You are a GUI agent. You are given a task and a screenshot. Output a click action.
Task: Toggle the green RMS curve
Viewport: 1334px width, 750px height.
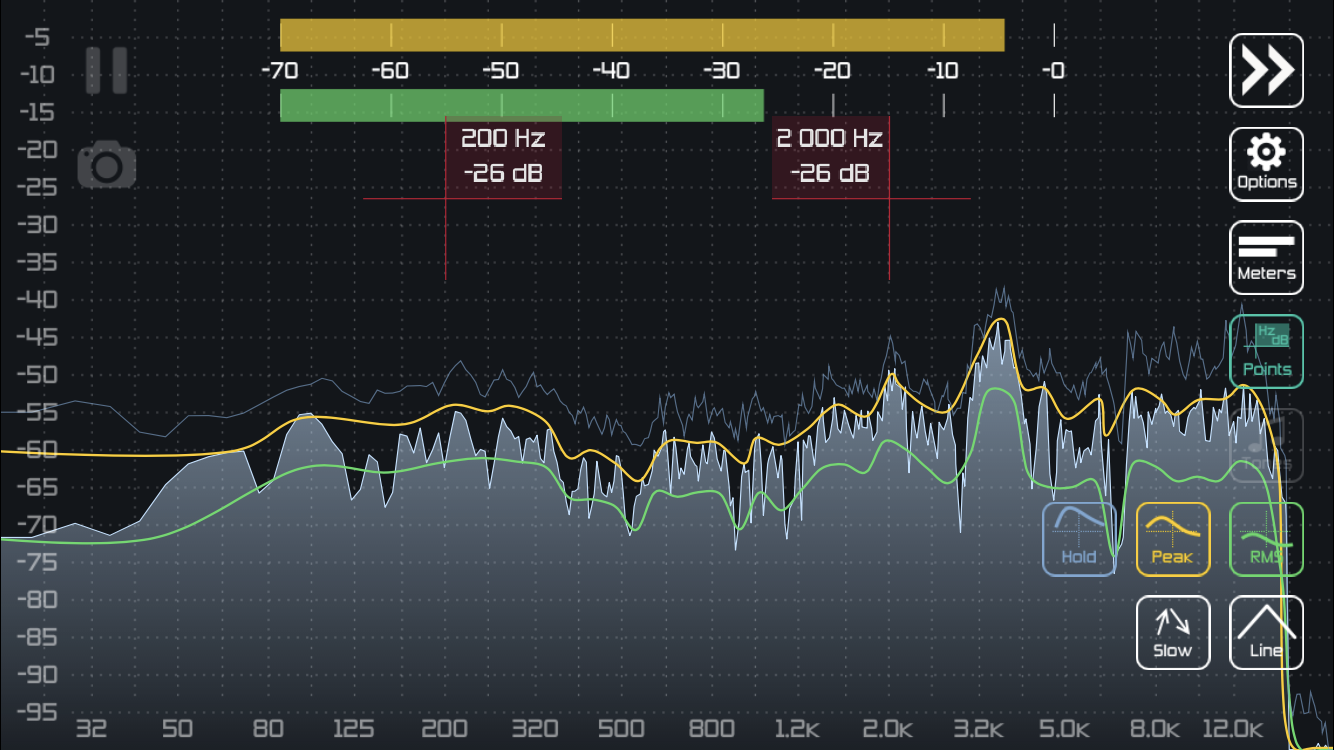pyautogui.click(x=1266, y=539)
